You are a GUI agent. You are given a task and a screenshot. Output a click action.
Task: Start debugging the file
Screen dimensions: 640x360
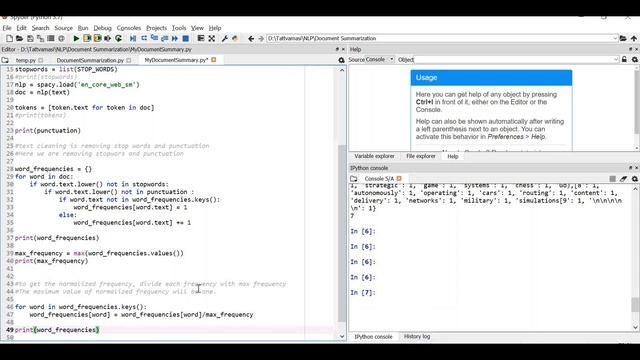[x=133, y=38]
